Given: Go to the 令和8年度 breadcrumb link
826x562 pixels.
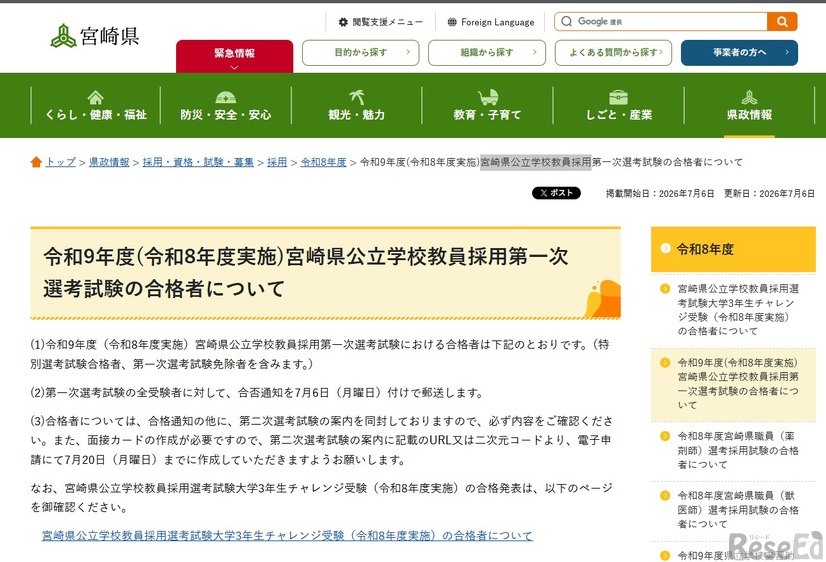Looking at the screenshot, I should [x=323, y=162].
